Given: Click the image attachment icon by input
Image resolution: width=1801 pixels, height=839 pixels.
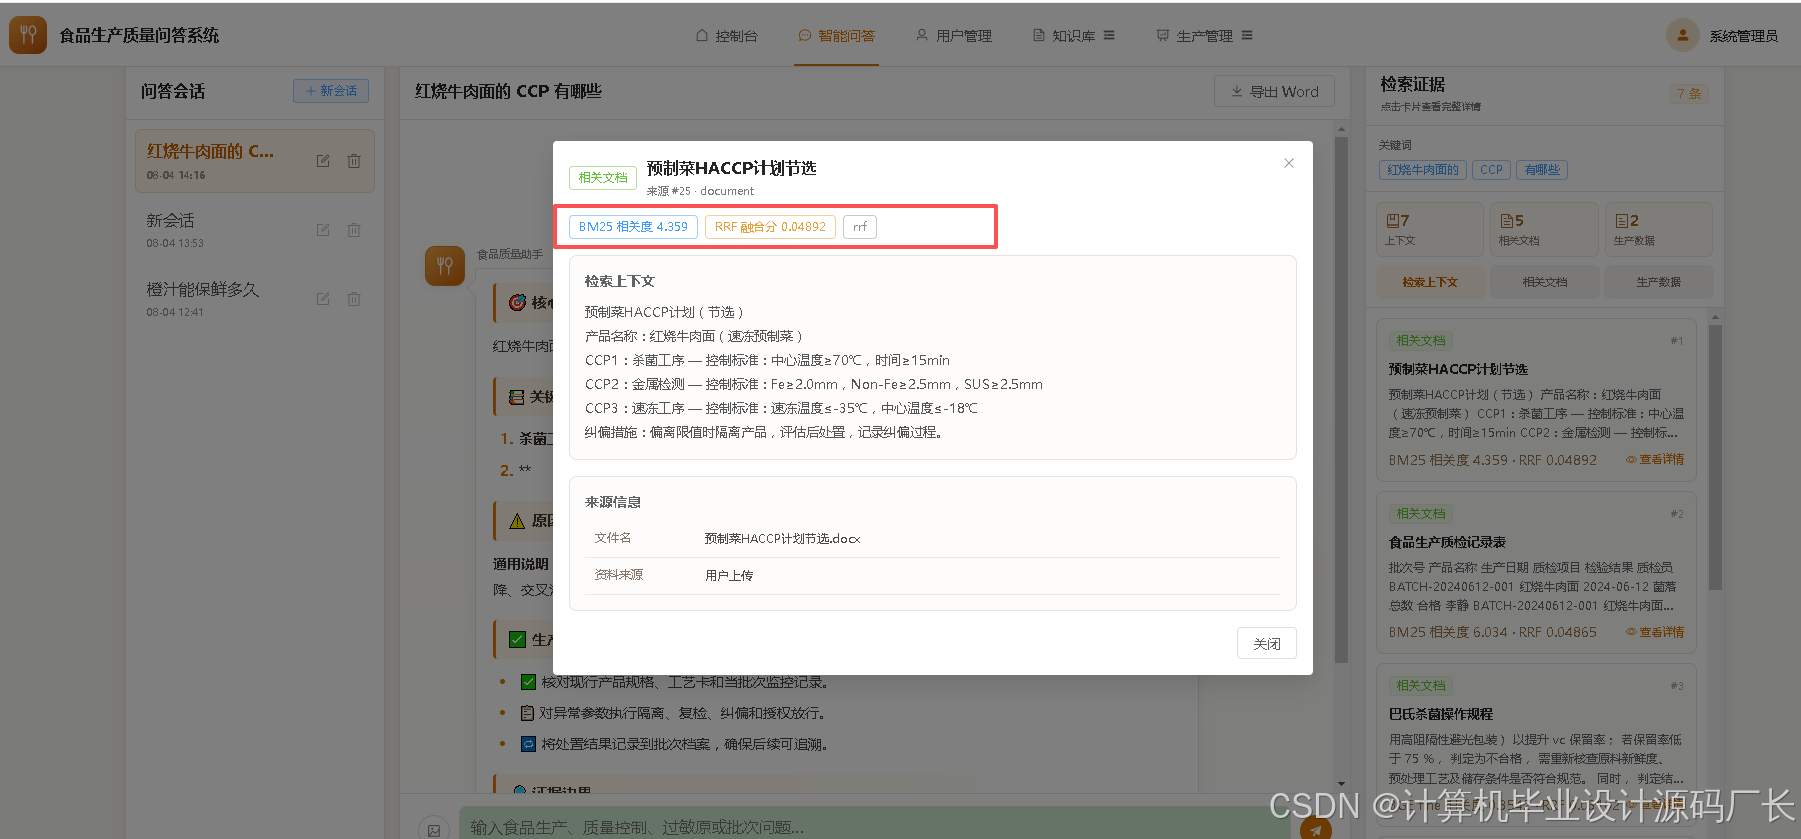Looking at the screenshot, I should 434,829.
